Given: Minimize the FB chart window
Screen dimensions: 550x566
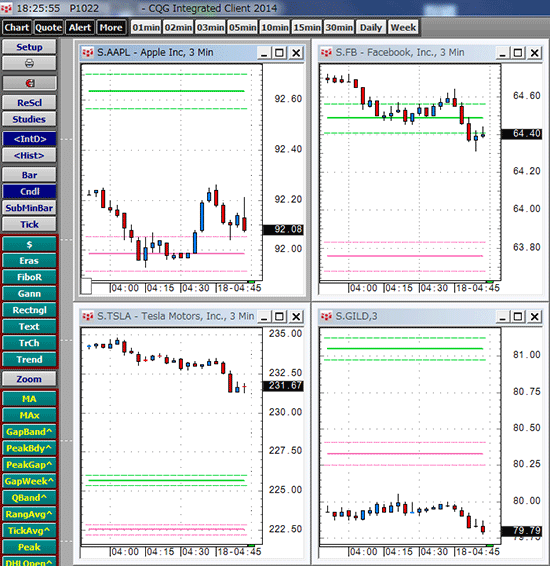Looking at the screenshot, I should [502, 53].
